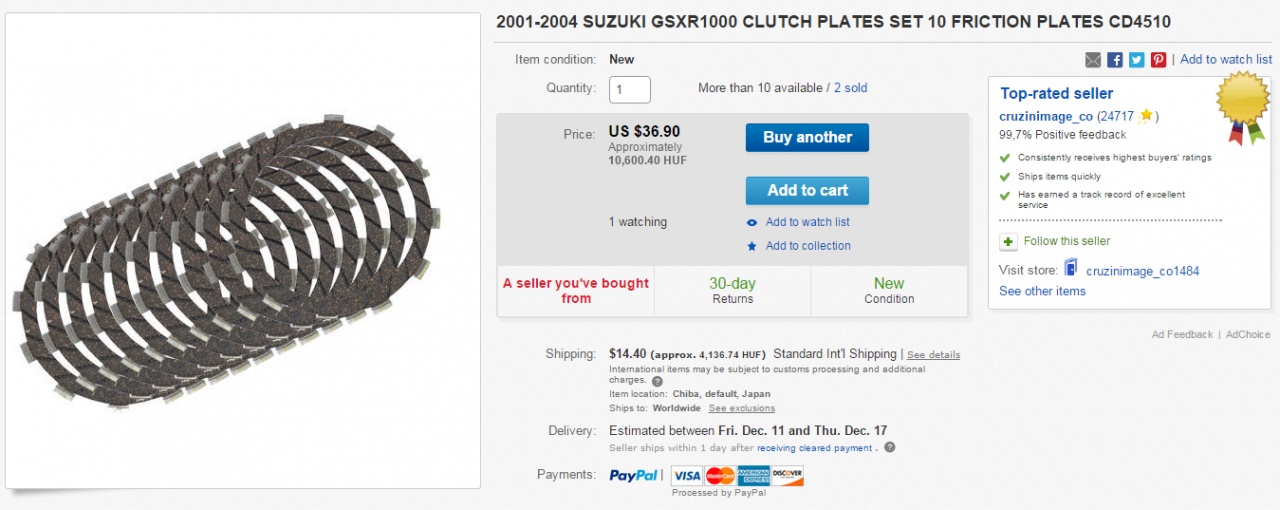
Task: Pin this item on Pinterest
Action: click(1158, 60)
